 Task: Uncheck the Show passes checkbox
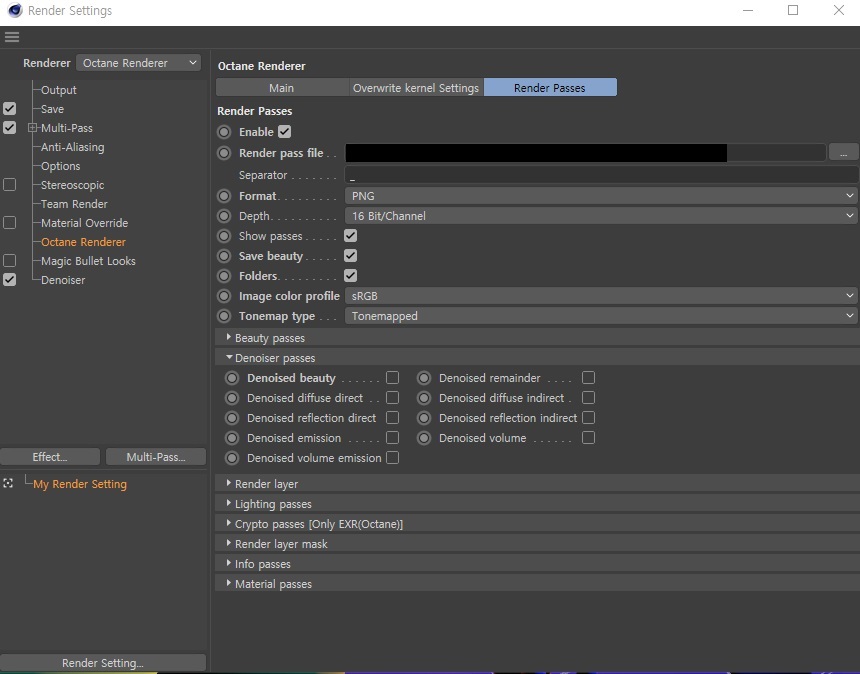coord(350,236)
